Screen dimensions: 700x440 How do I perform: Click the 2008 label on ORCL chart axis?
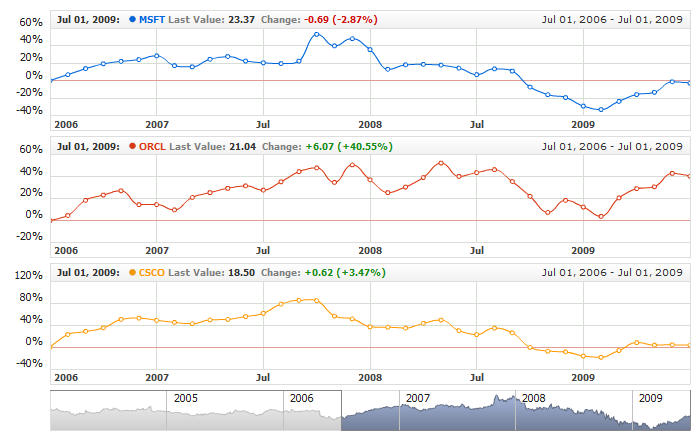pos(370,250)
